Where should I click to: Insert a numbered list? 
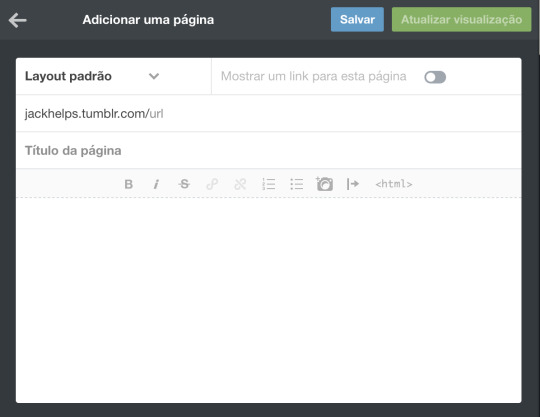pos(268,184)
